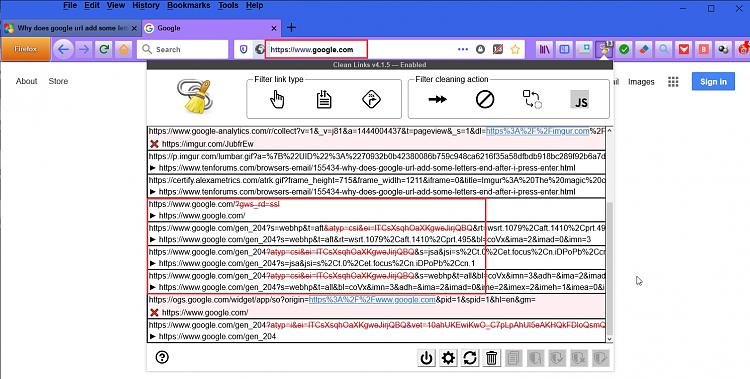Expand the www.google.com/gen_204 cleaned link arrow
Image resolution: width=750 pixels, height=379 pixels.
pyautogui.click(x=153, y=337)
